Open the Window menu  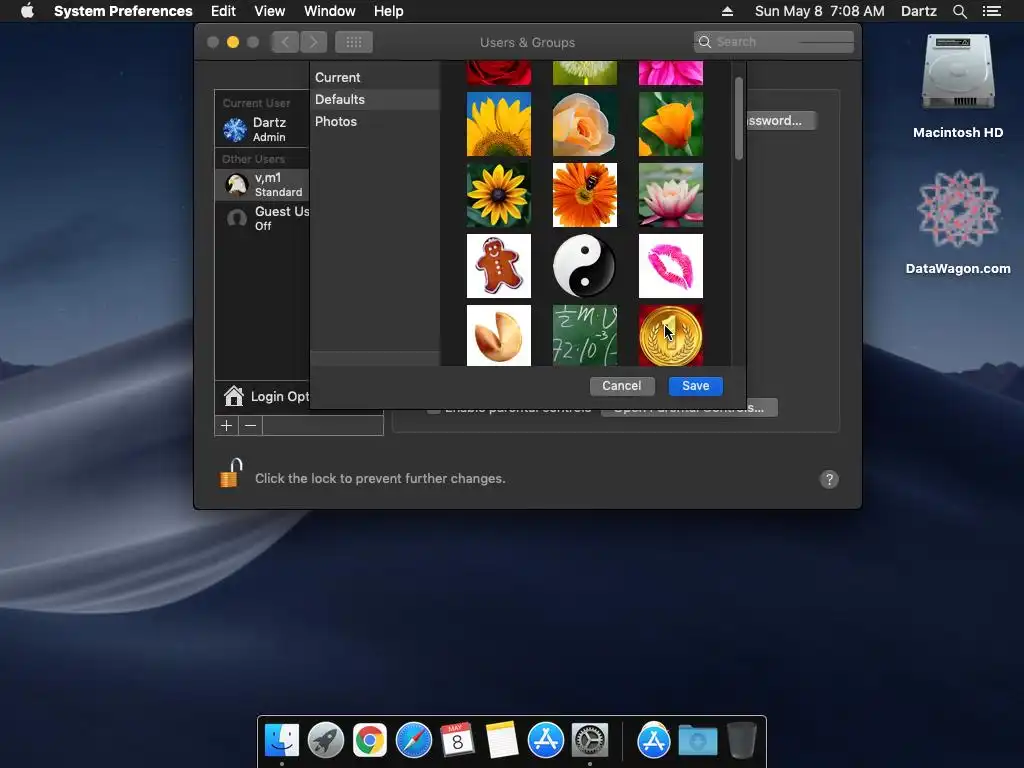[330, 11]
